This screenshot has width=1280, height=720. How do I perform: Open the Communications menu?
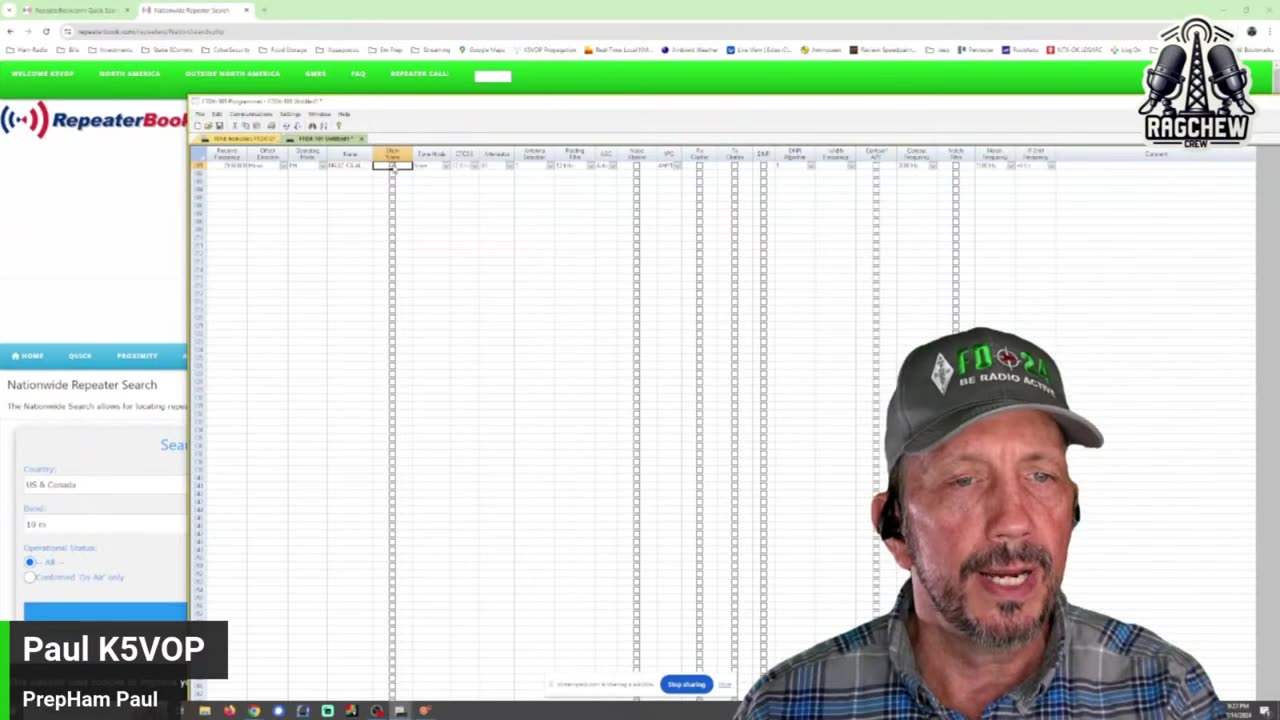click(251, 114)
